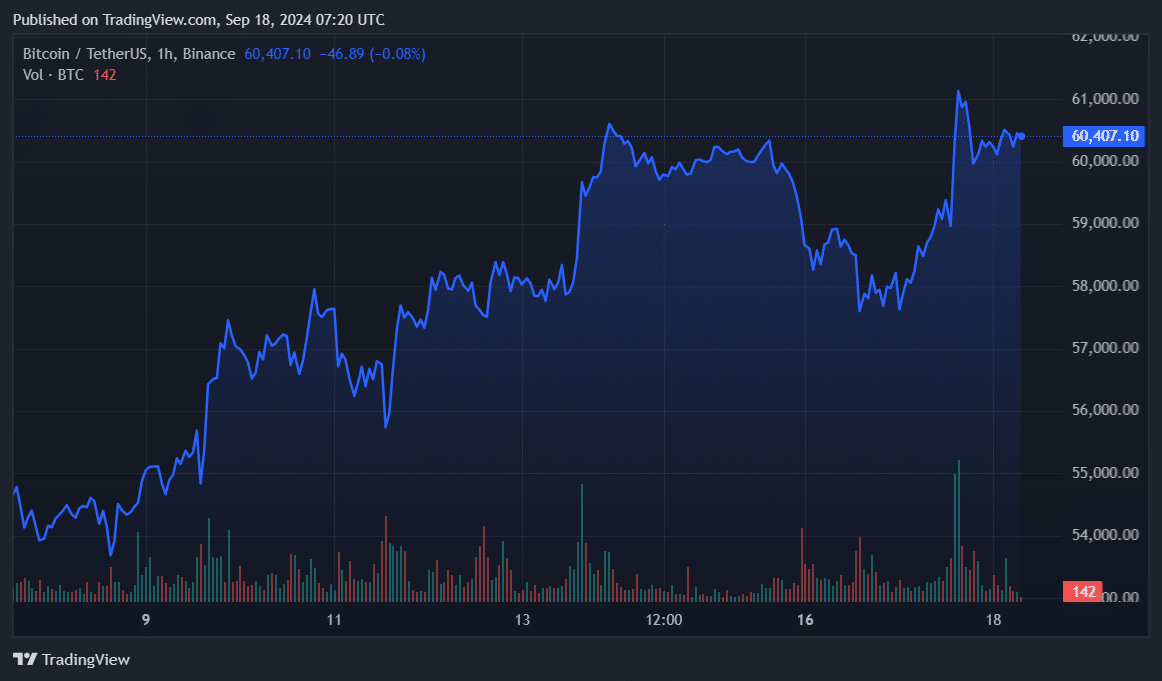Click the red volume value 142 in legend
Viewport: 1162px width, 681px height.
pos(104,74)
